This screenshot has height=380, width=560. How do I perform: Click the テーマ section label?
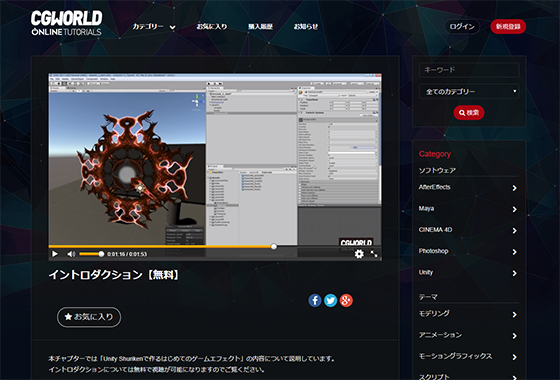click(x=428, y=297)
